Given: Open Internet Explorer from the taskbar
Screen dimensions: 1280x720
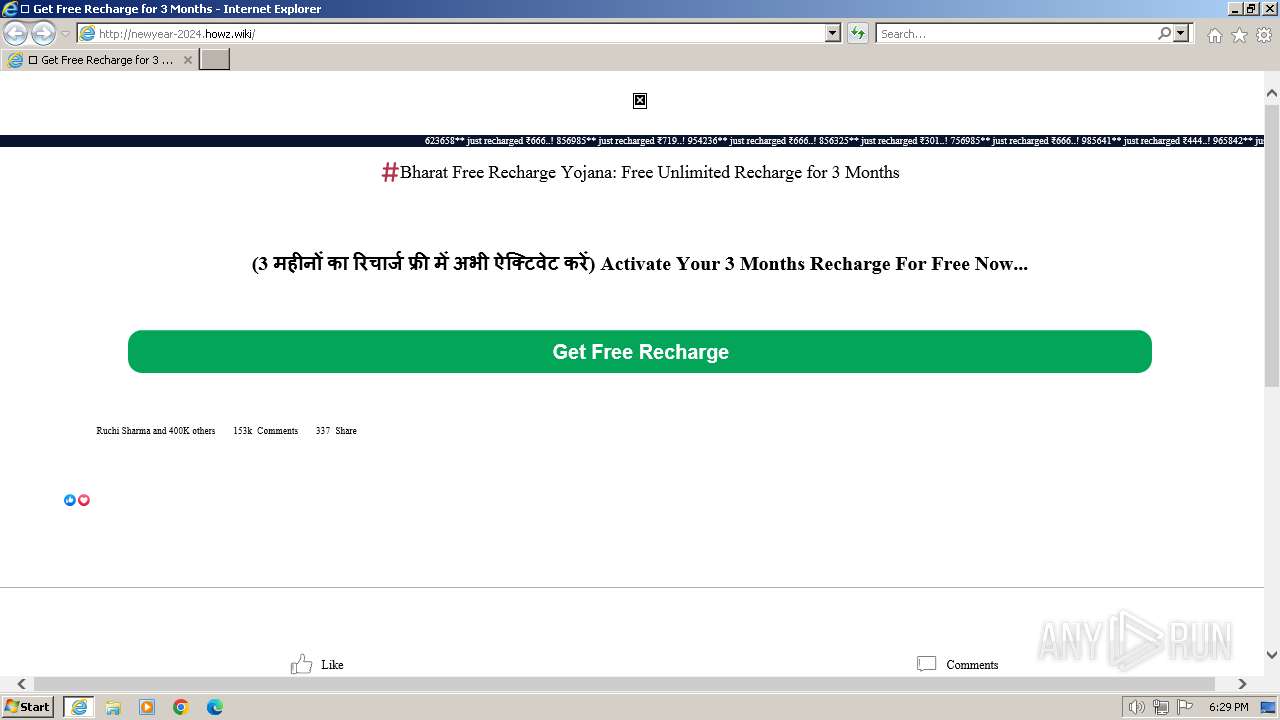Looking at the screenshot, I should coord(79,707).
